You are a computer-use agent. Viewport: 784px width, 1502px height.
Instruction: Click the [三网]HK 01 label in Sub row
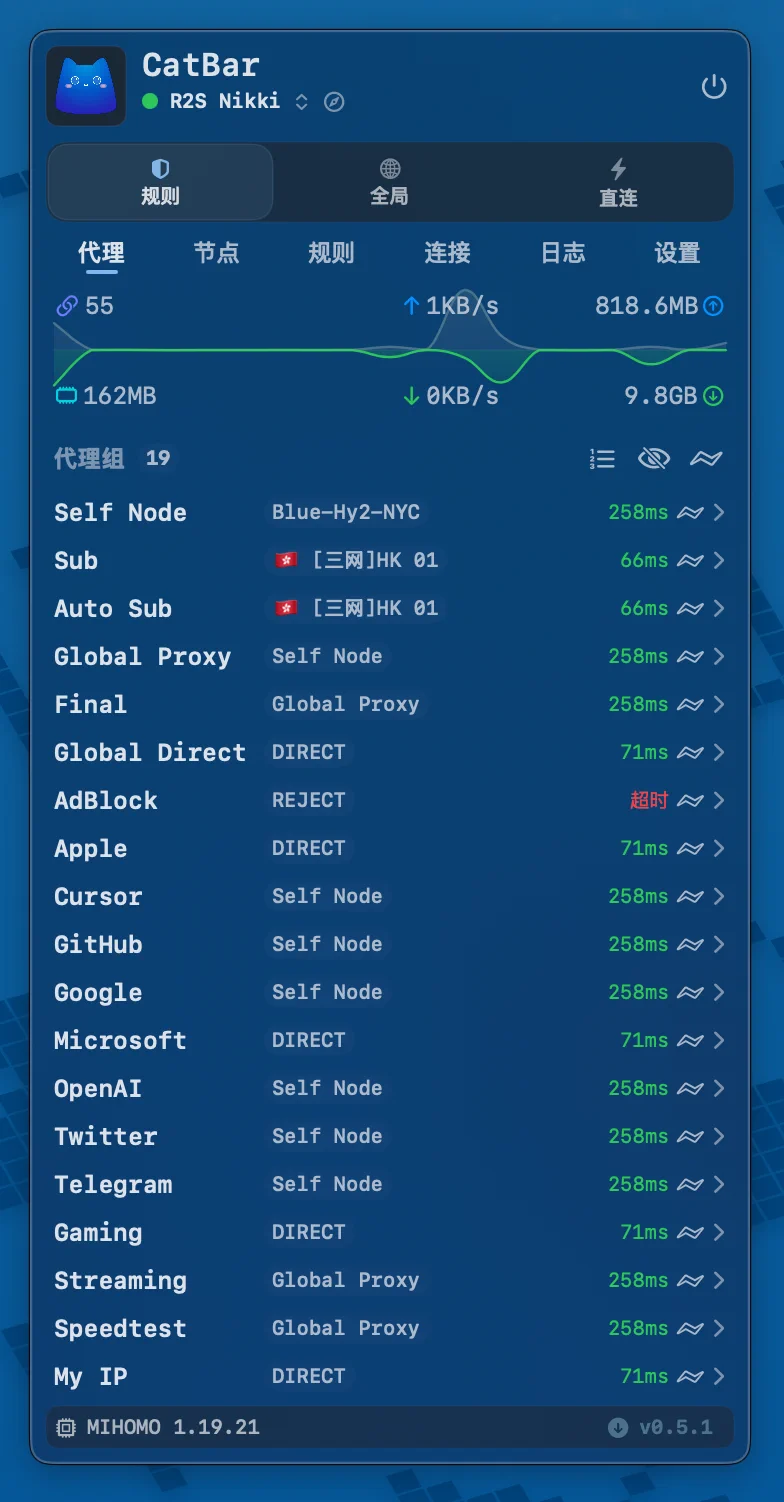point(357,561)
